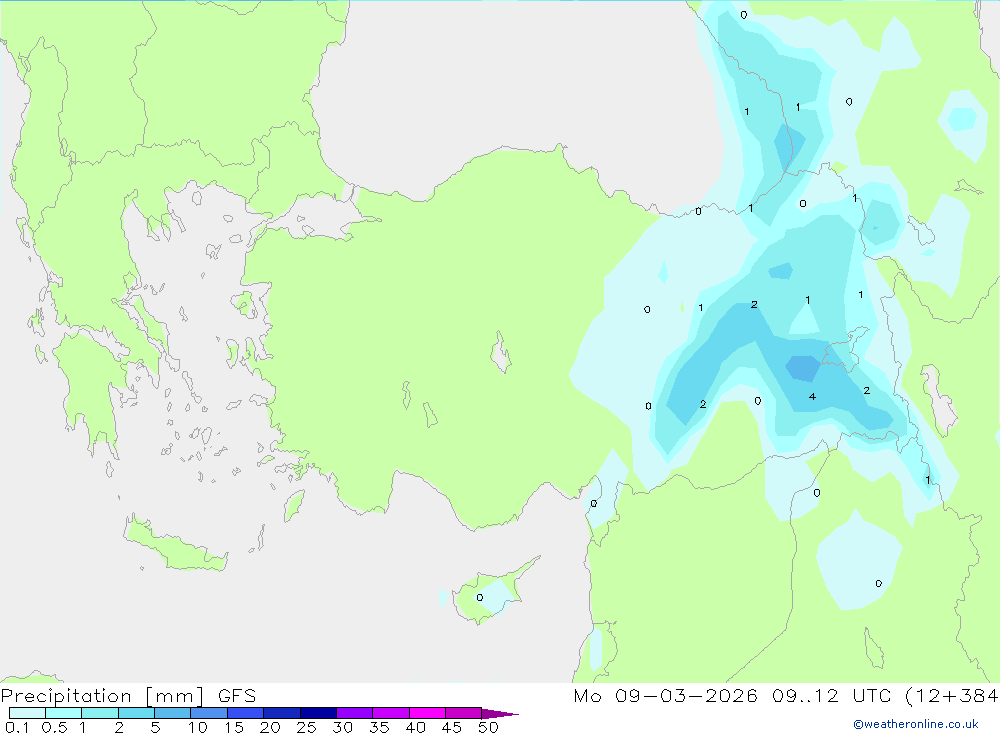Click the darkest blue precipitation patch above the '4'
Screen dimensions: 1000x733
[x=803, y=368]
